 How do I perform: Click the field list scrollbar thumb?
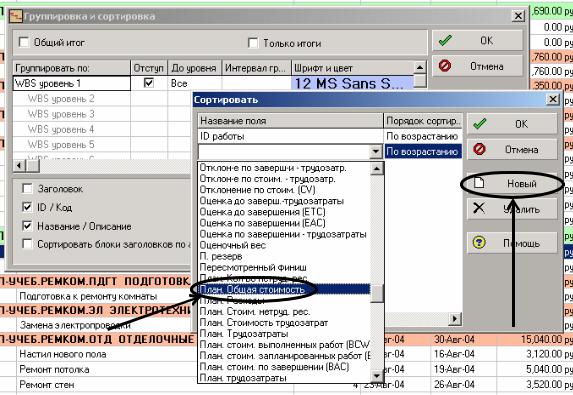(376, 293)
